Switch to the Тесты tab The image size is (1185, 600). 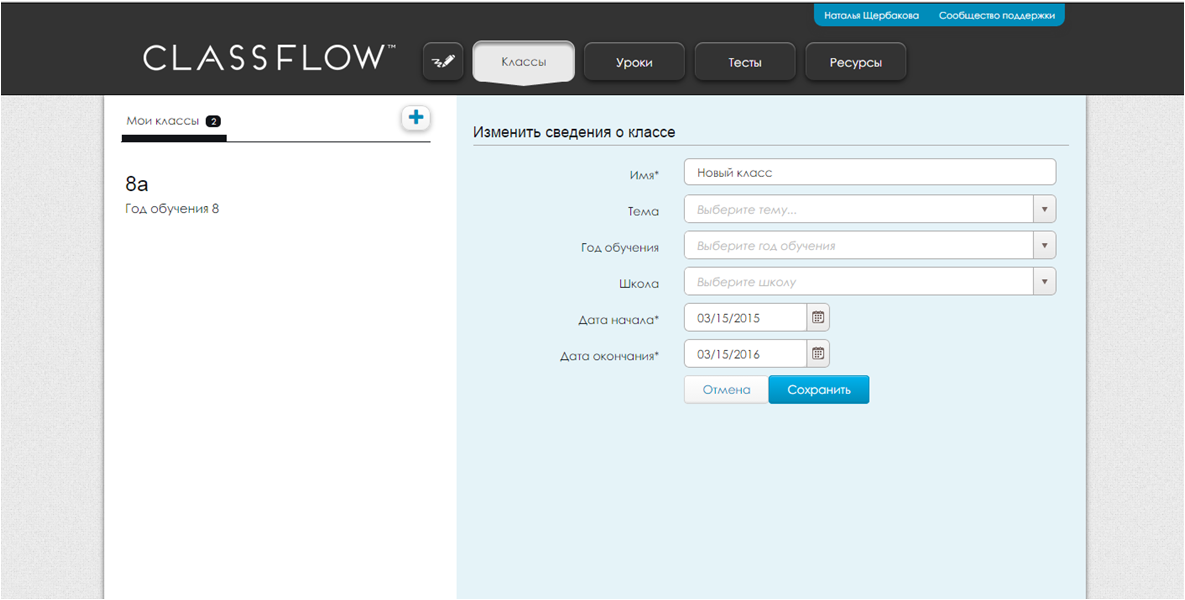click(744, 61)
